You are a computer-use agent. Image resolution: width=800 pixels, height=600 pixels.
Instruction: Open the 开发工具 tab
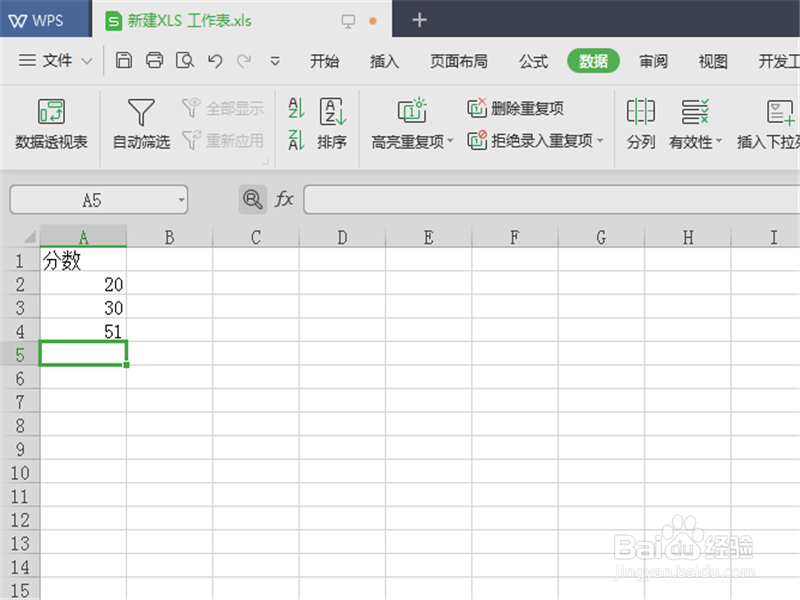pyautogui.click(x=779, y=62)
